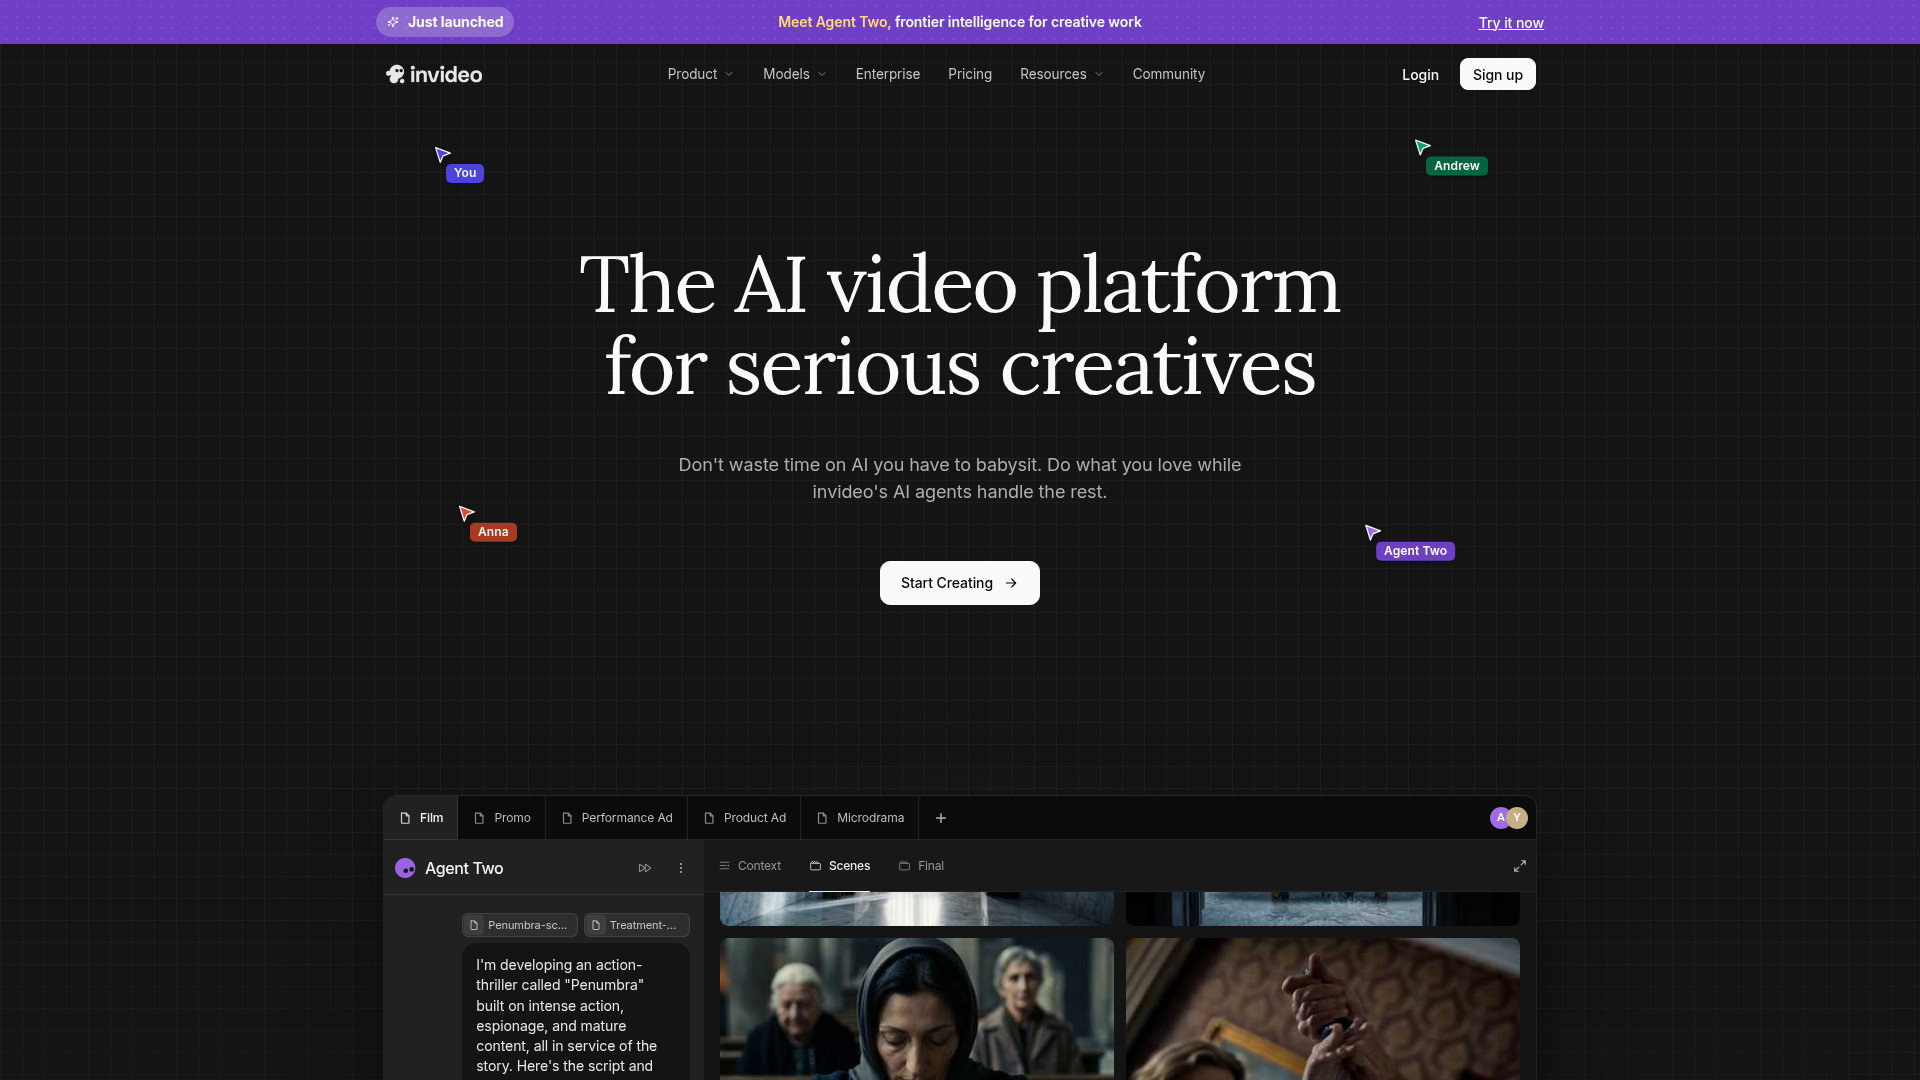
Task: Click the Agent Two panel title
Action: tap(464, 868)
